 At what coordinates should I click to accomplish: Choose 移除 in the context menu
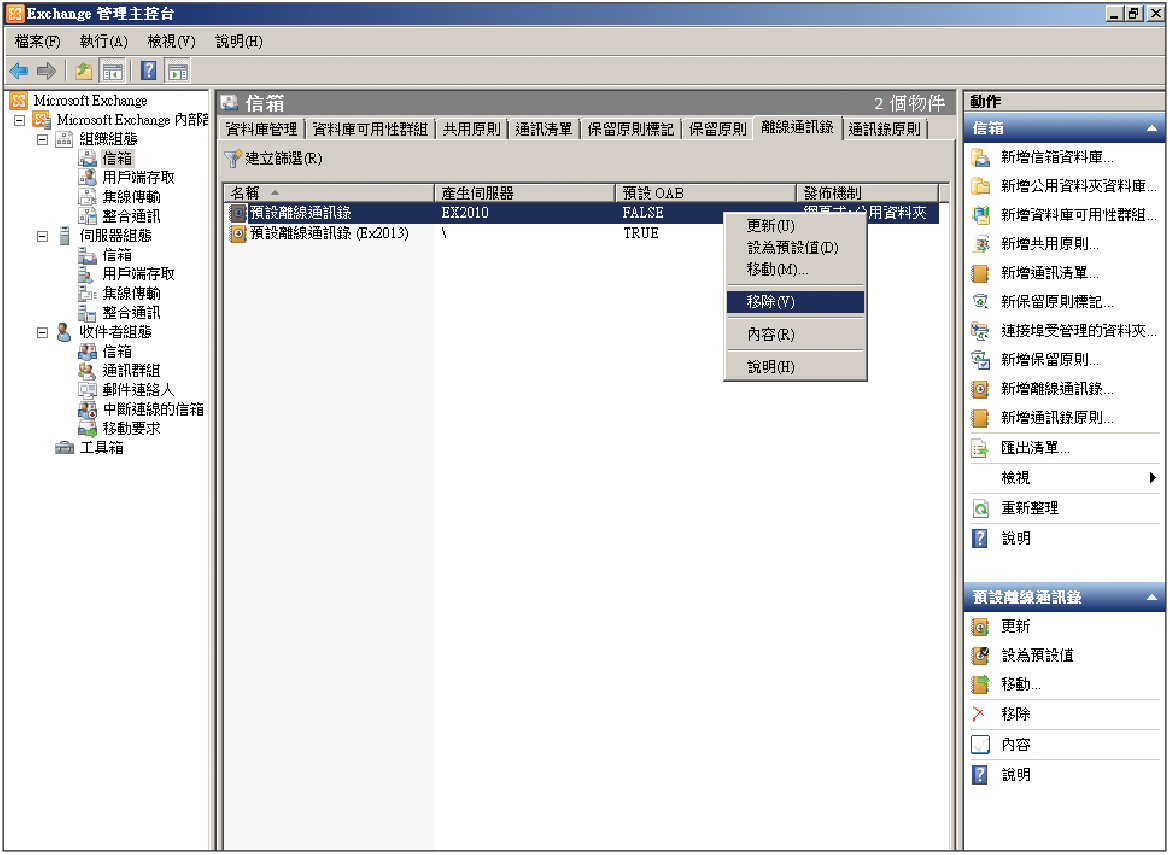click(x=795, y=302)
